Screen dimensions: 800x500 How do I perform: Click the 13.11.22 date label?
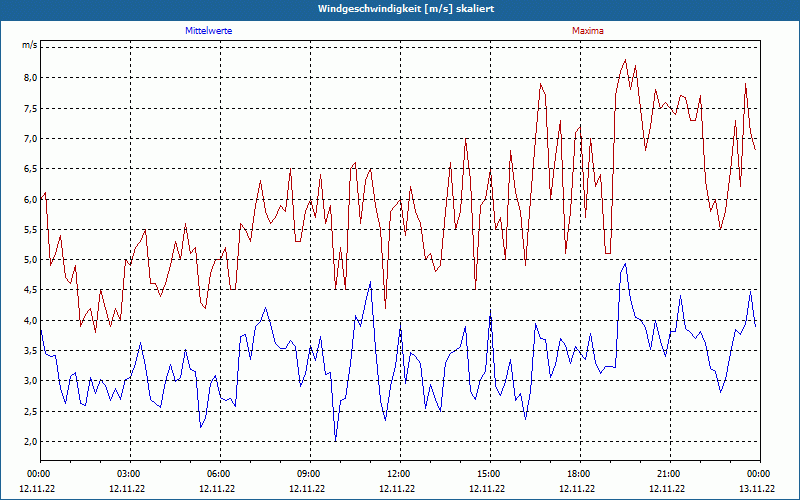758,488
